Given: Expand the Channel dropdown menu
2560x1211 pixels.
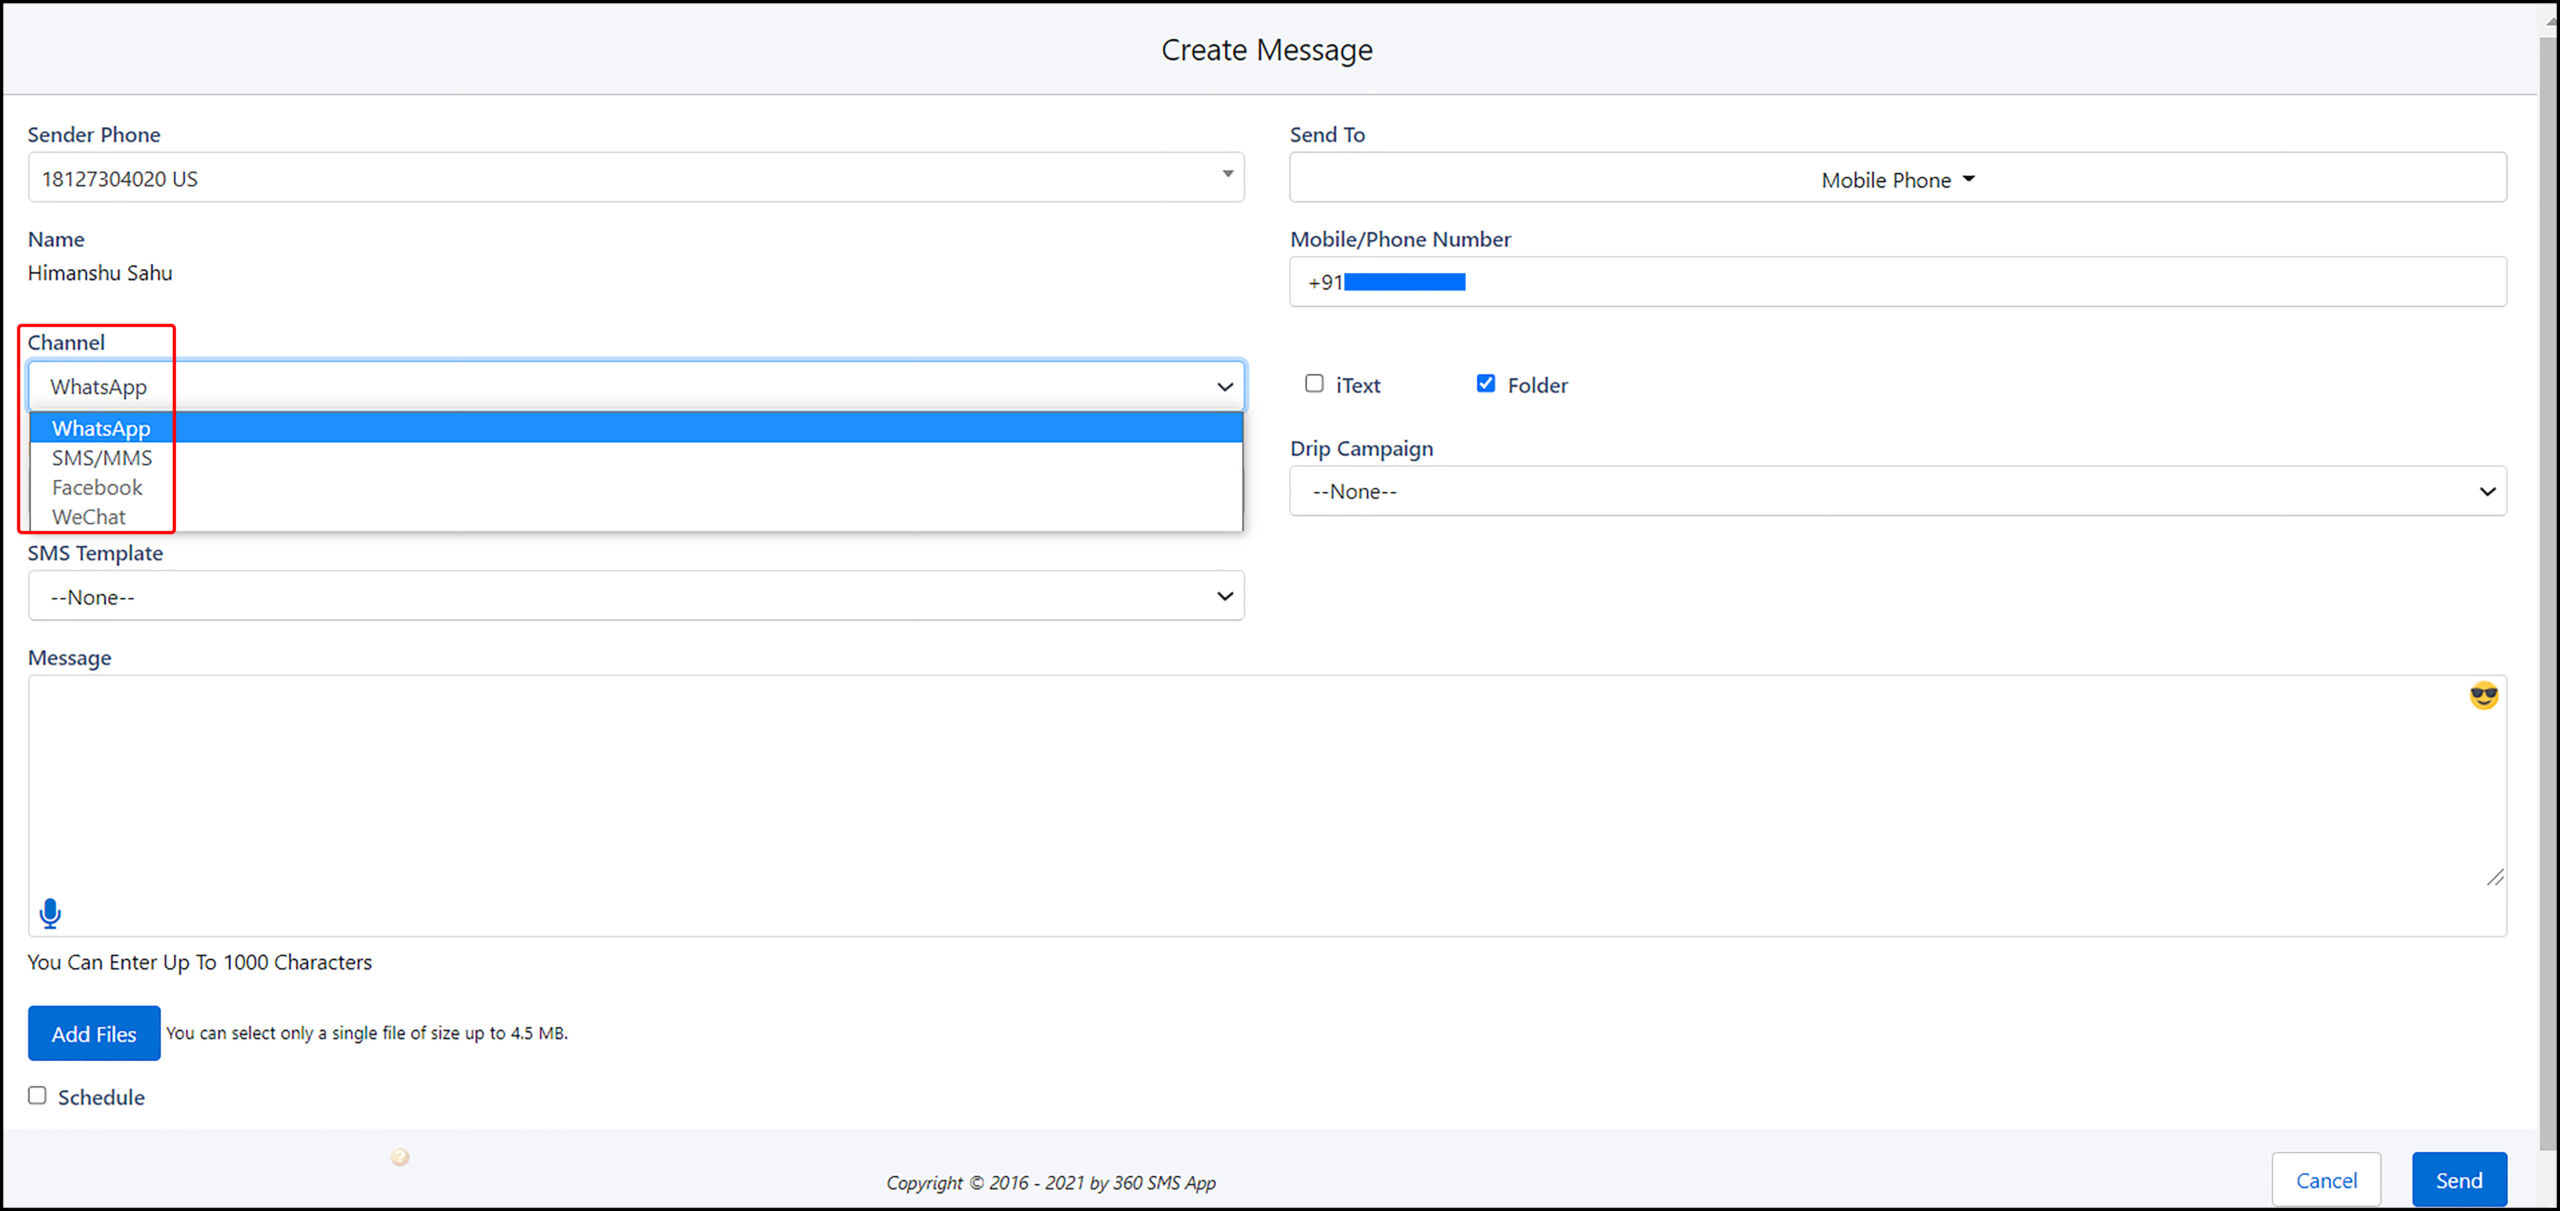Looking at the screenshot, I should pyautogui.click(x=635, y=385).
